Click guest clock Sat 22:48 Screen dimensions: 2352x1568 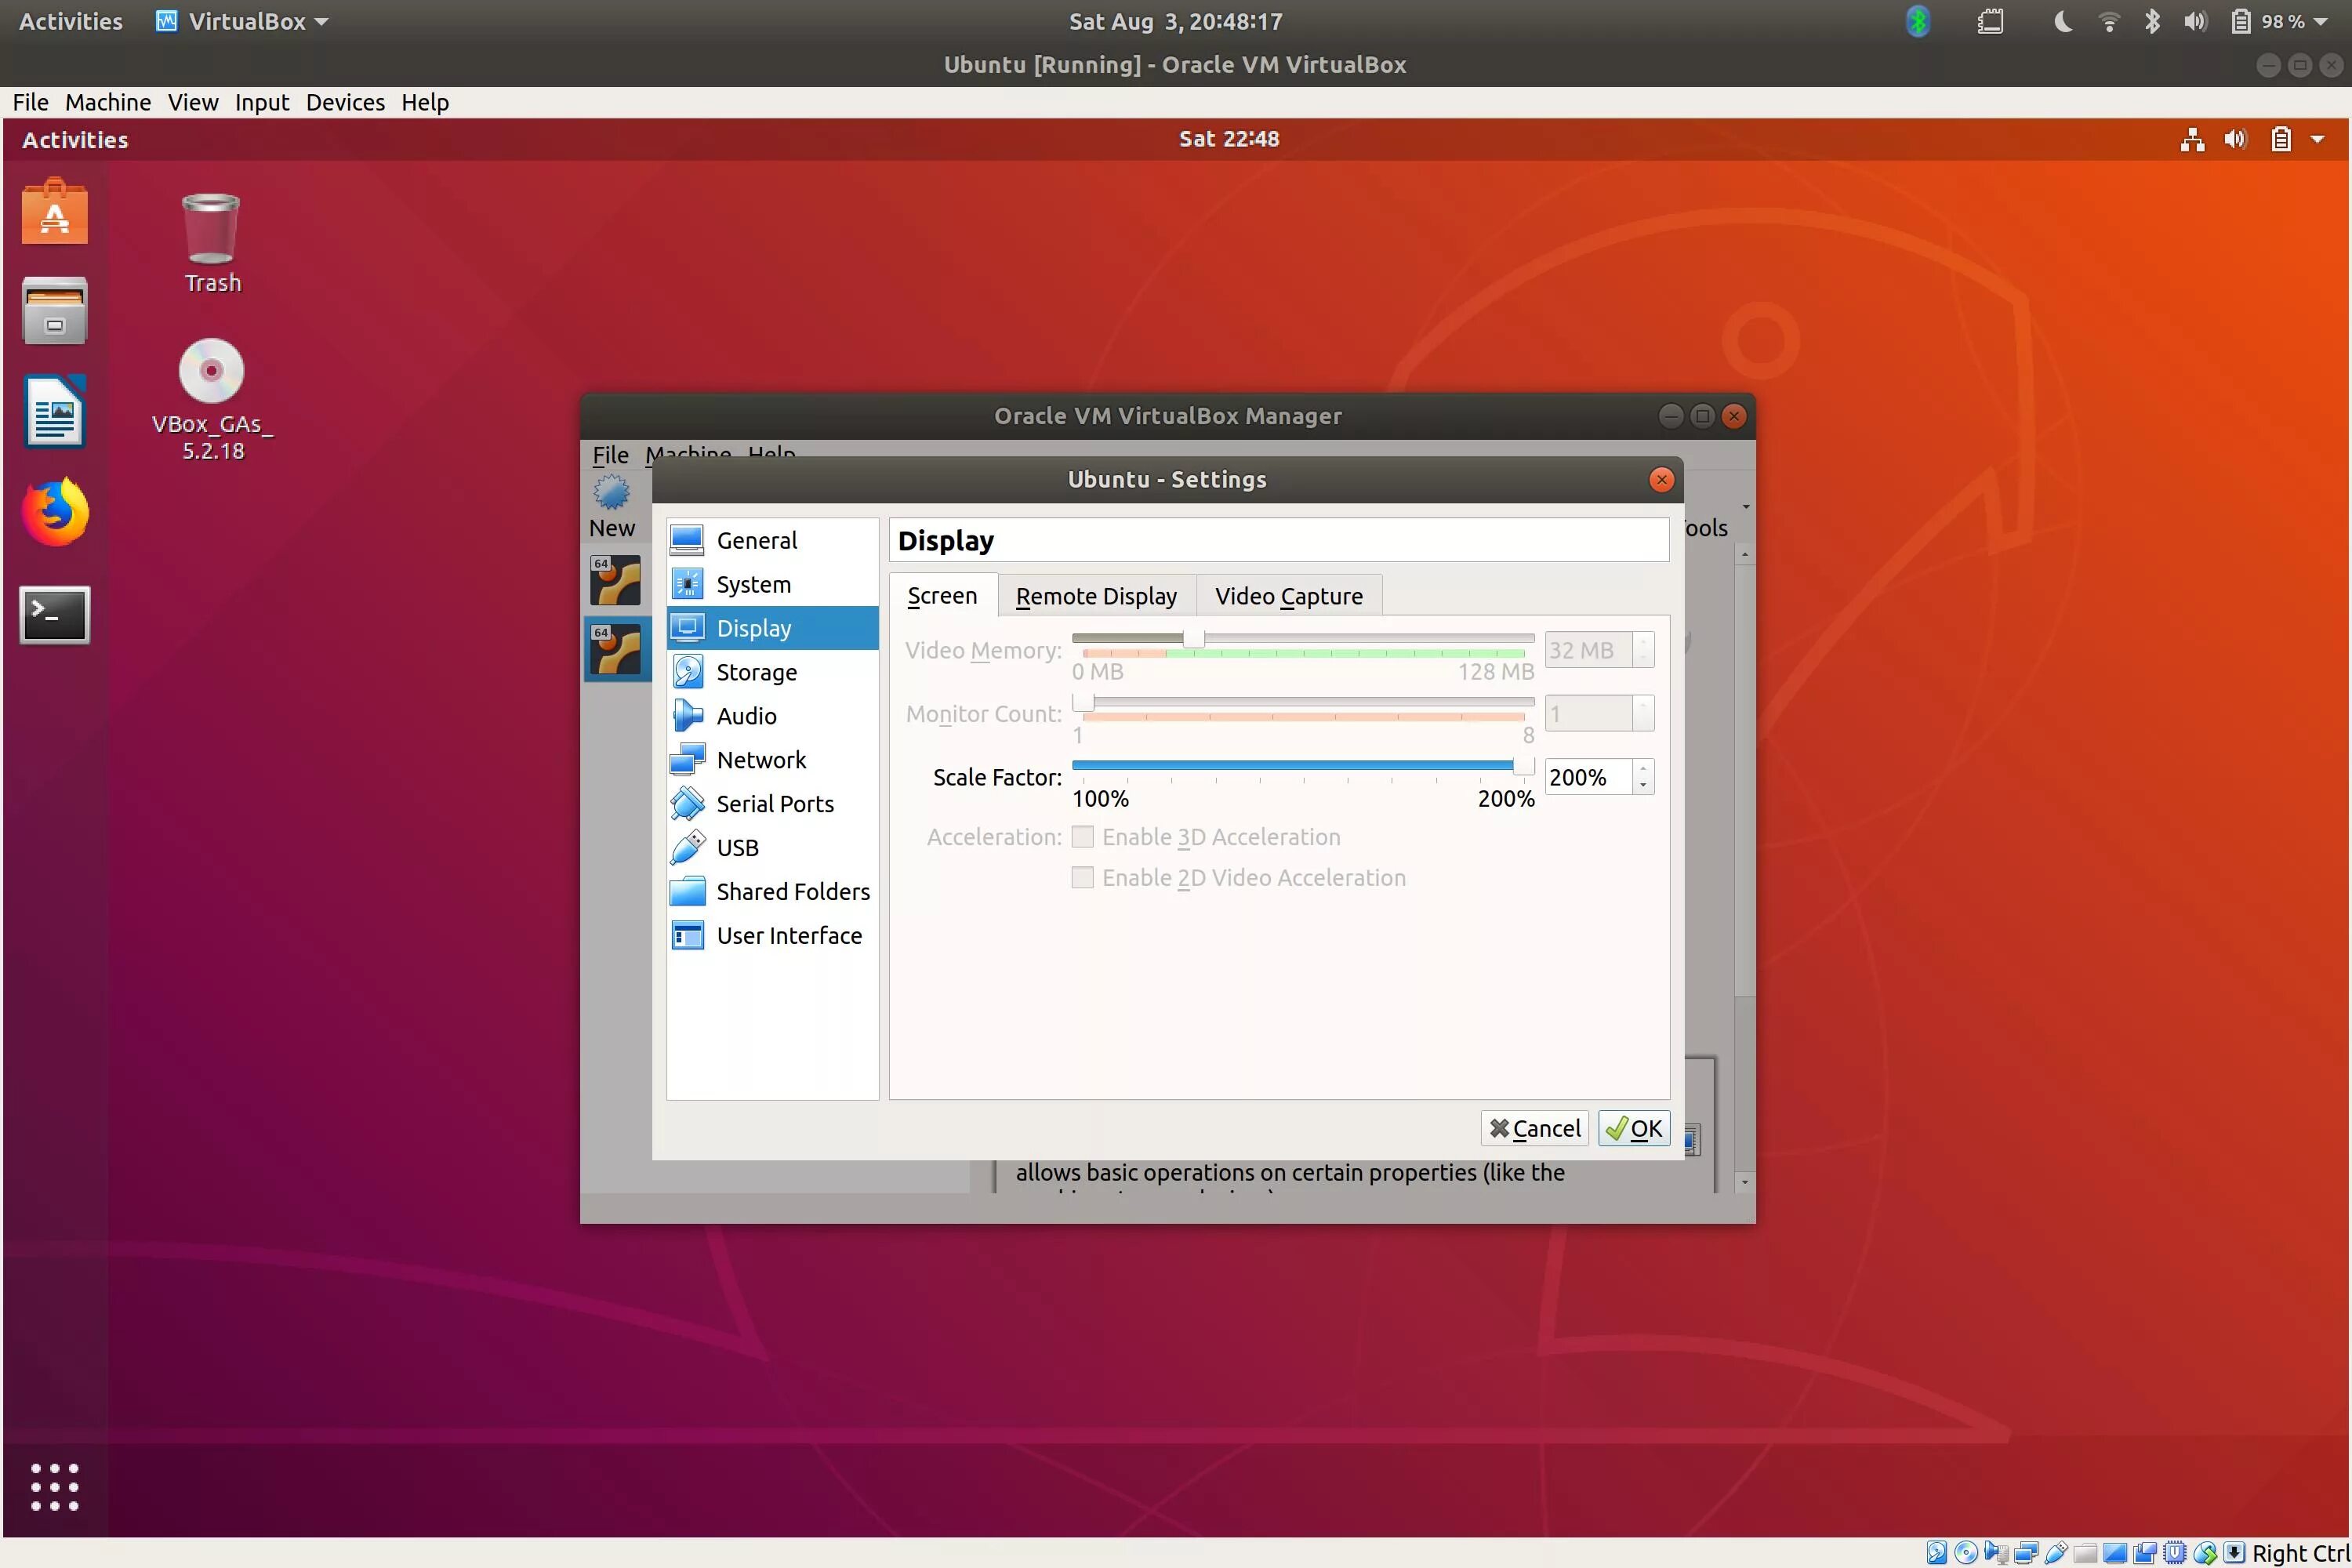(x=1229, y=139)
